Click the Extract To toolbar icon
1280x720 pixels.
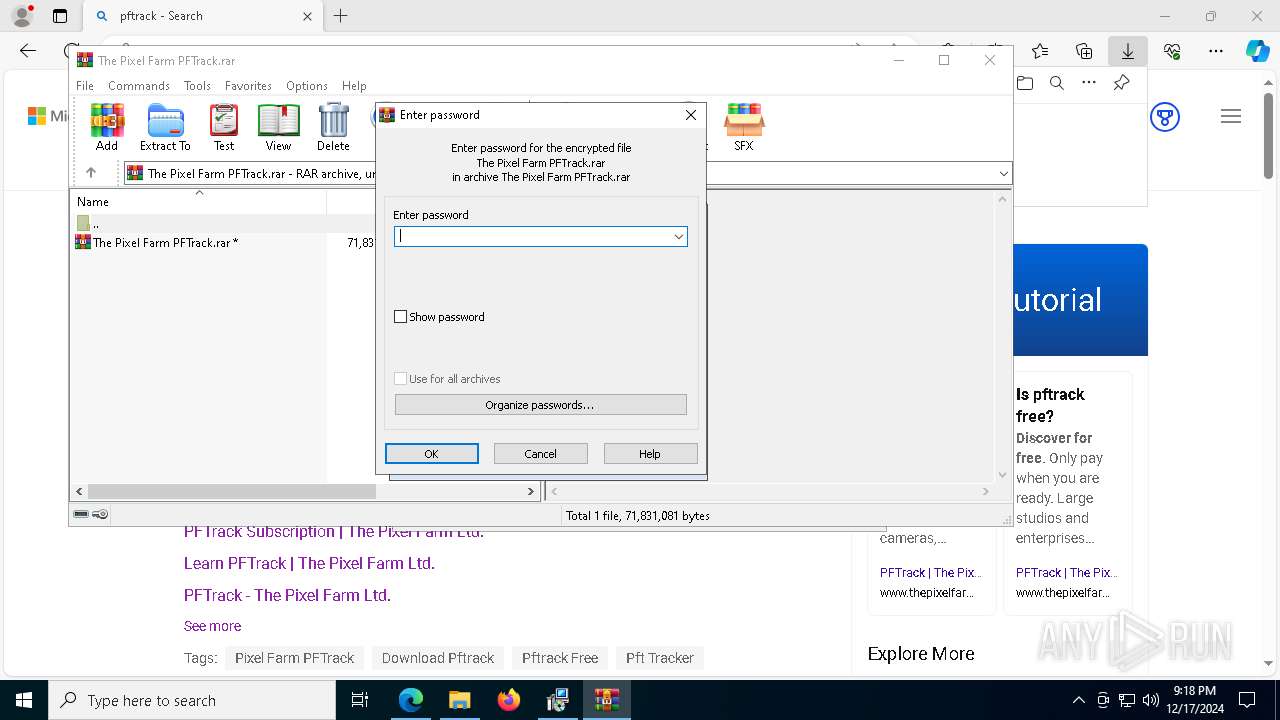165,127
